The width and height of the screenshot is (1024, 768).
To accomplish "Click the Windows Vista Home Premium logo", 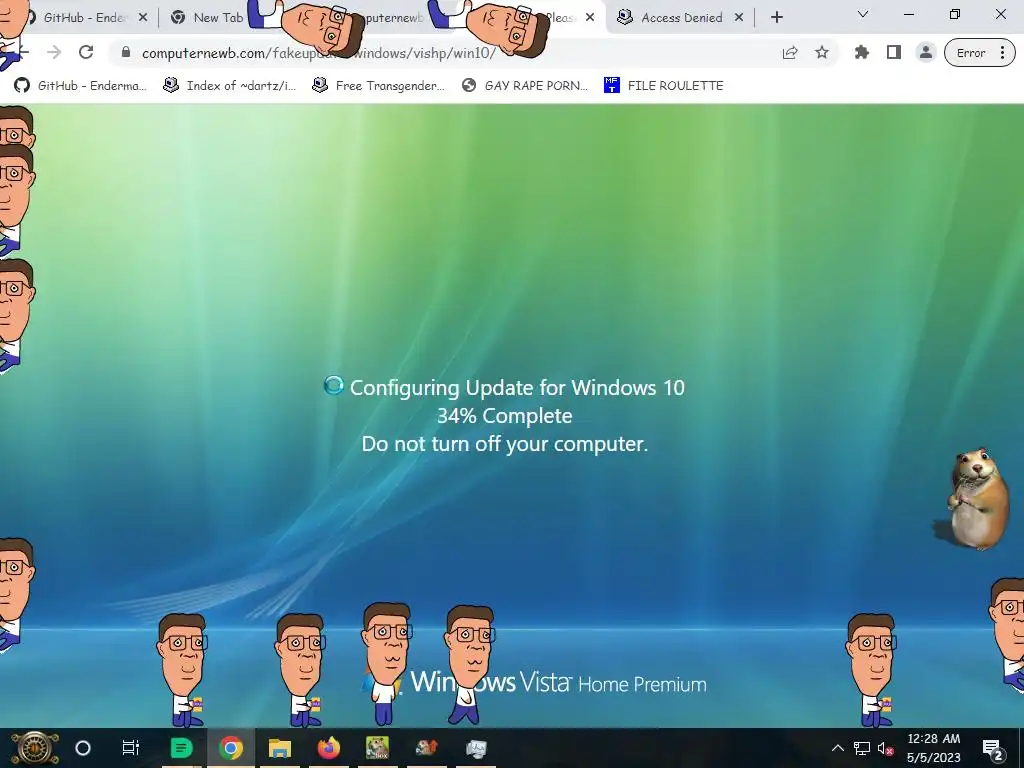I will pos(534,682).
